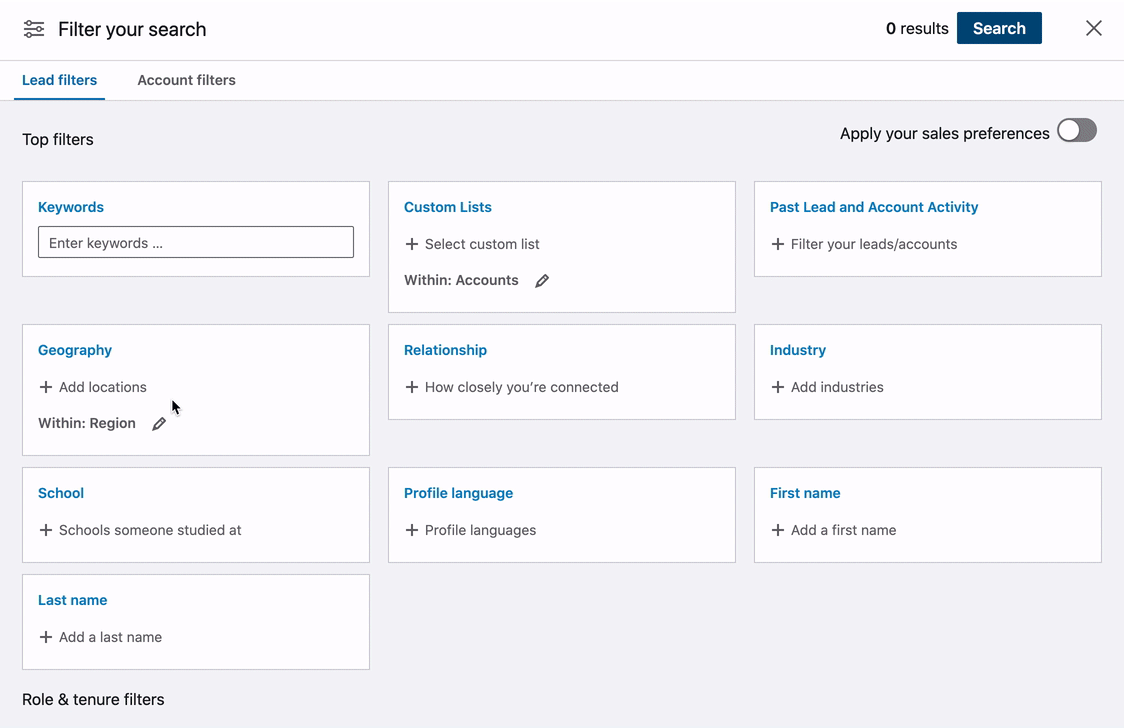Click the Enter keywords input field
Image resolution: width=1124 pixels, height=728 pixels.
point(196,242)
